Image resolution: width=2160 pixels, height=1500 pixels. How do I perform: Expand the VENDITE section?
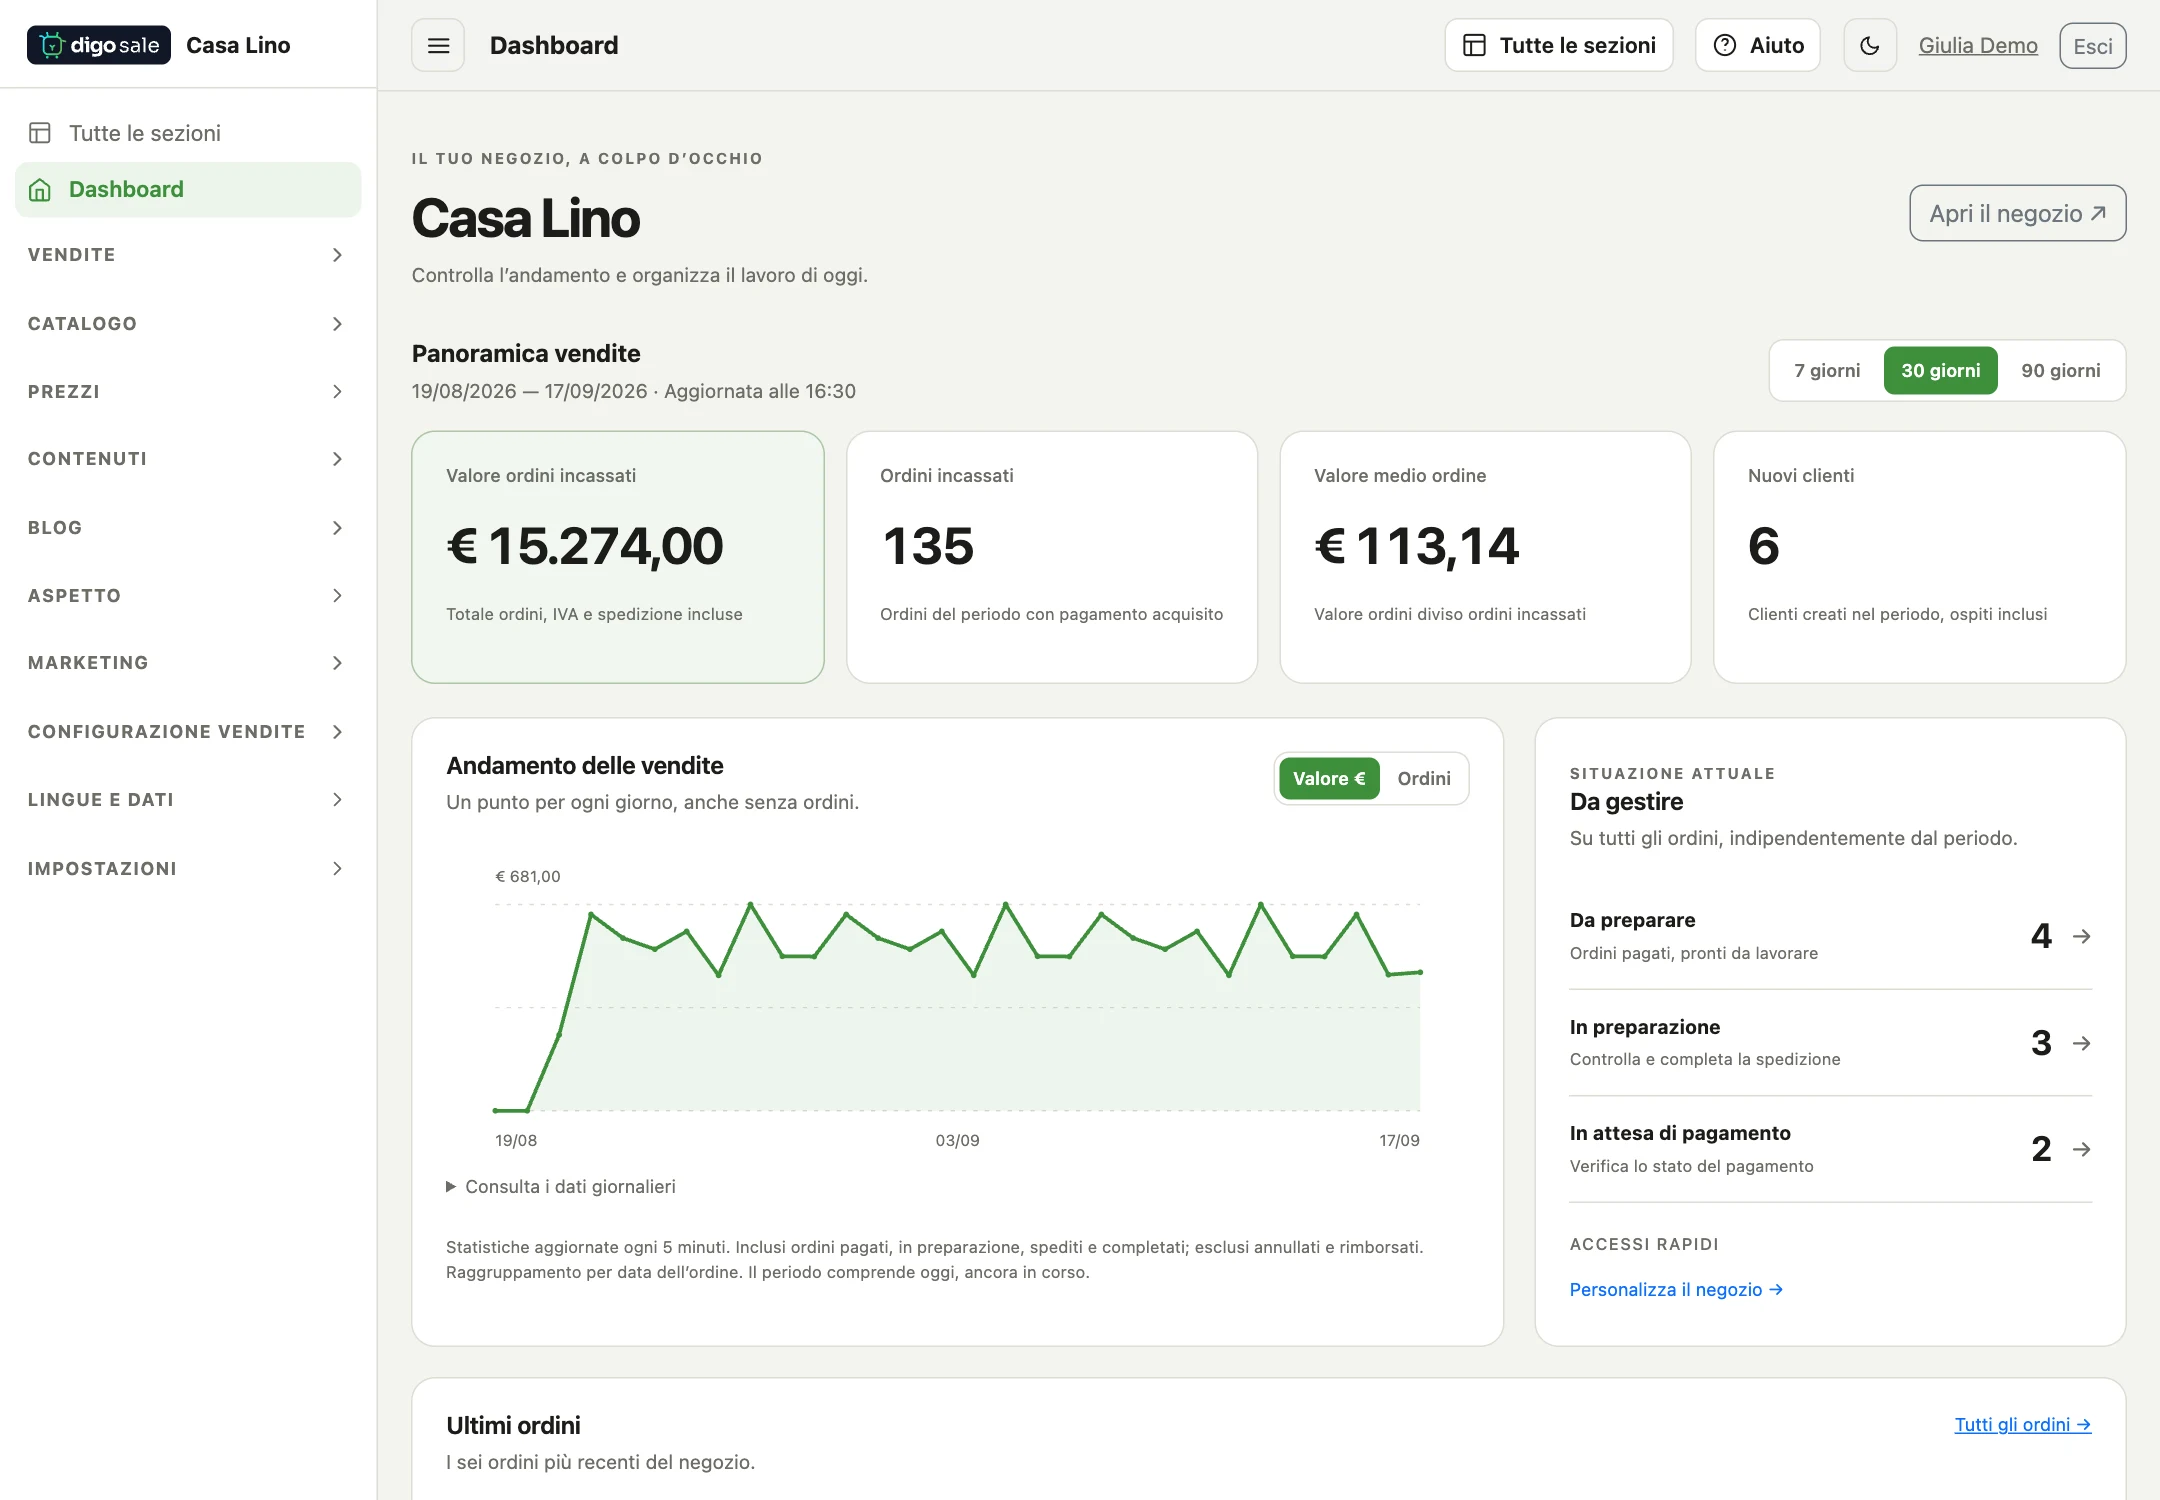point(188,255)
